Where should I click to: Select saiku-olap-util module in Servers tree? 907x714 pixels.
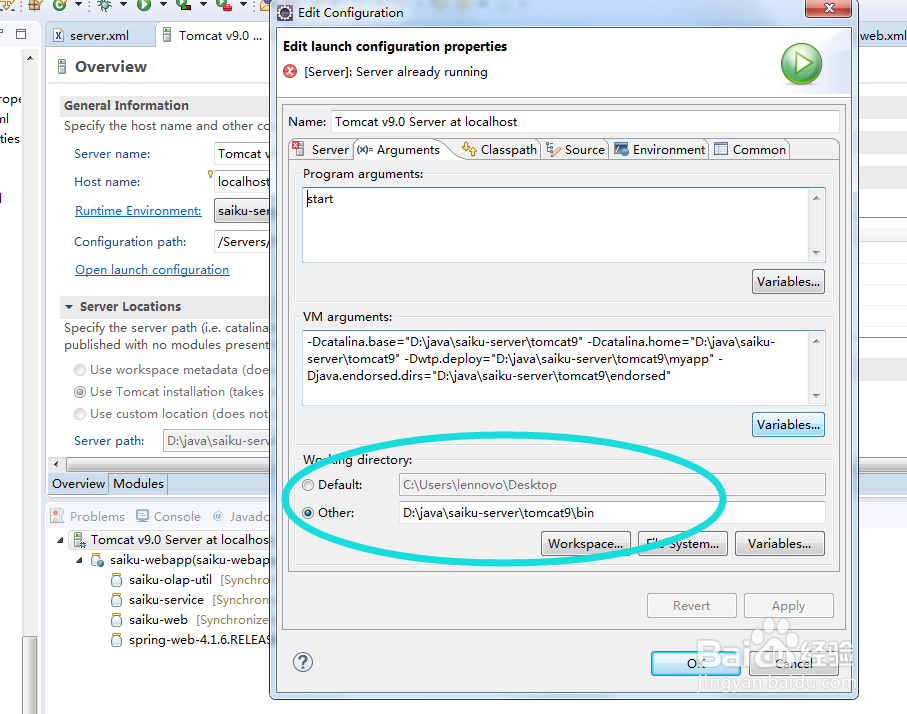(x=170, y=580)
